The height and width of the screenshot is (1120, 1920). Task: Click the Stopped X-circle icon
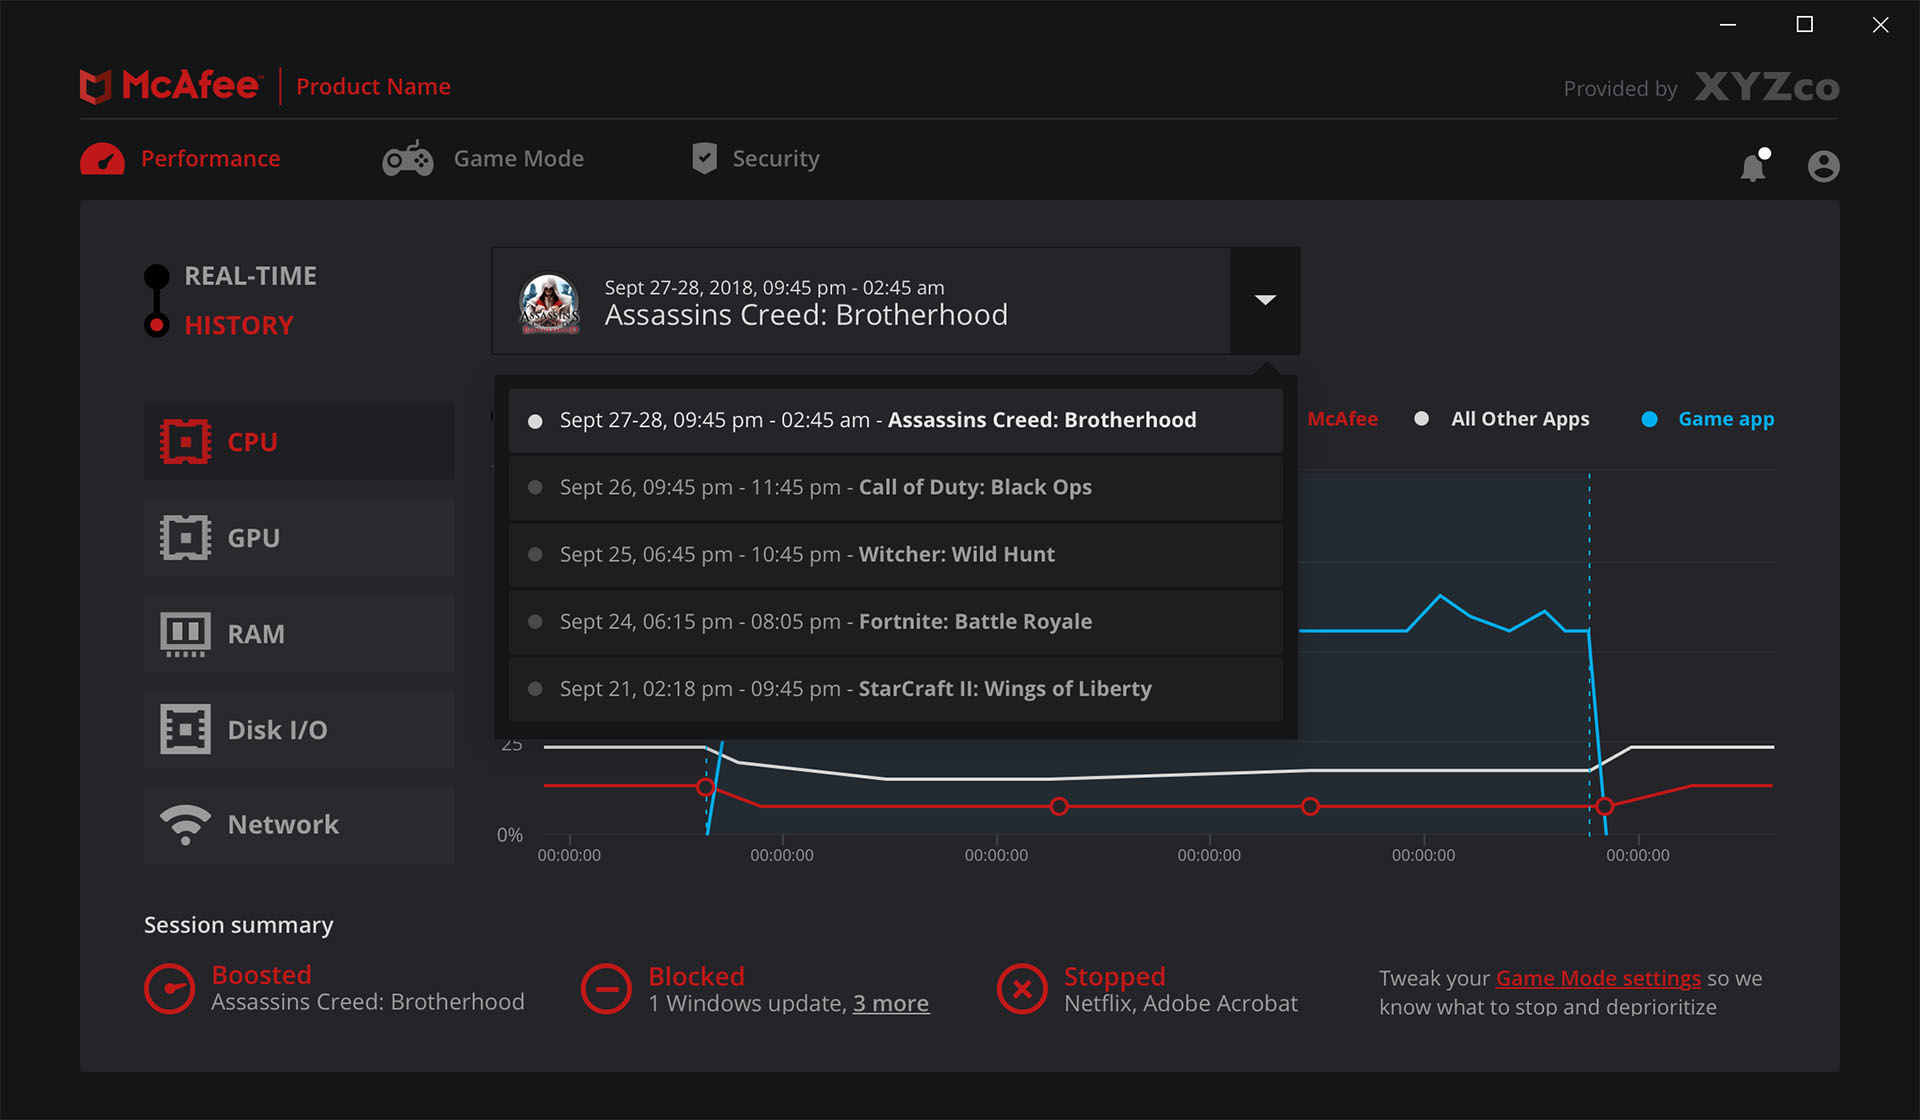coord(1022,988)
